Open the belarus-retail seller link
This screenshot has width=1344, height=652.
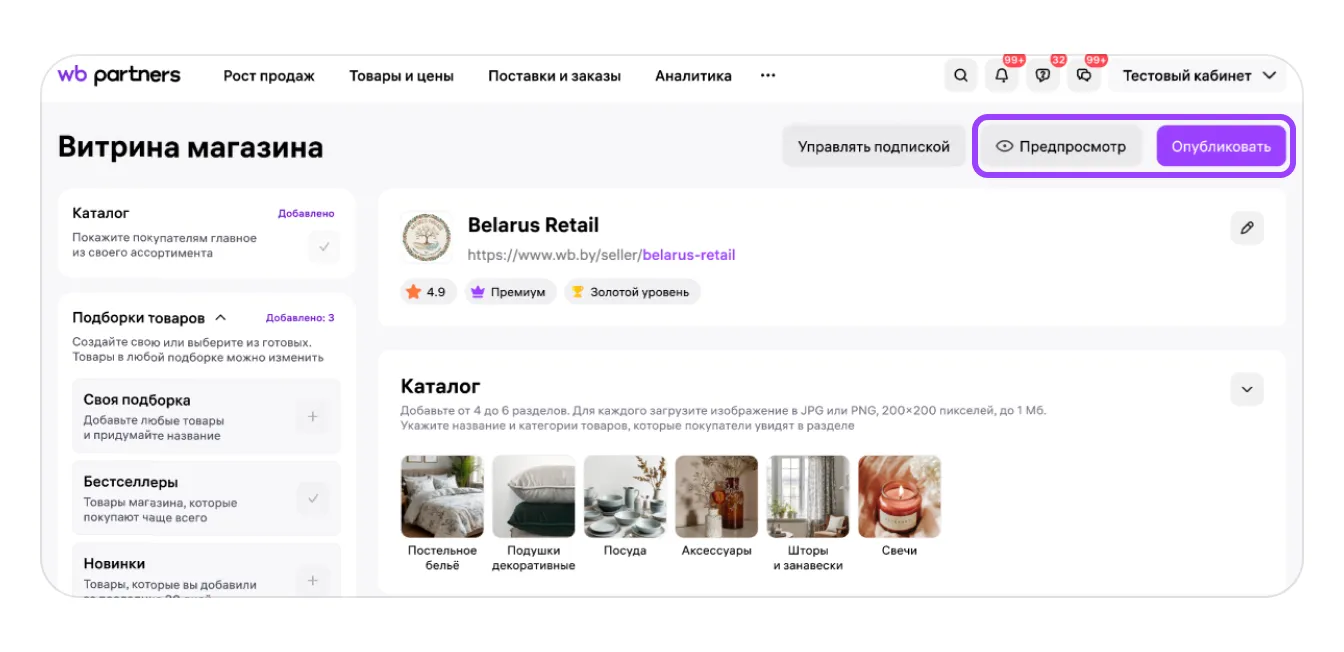point(688,255)
